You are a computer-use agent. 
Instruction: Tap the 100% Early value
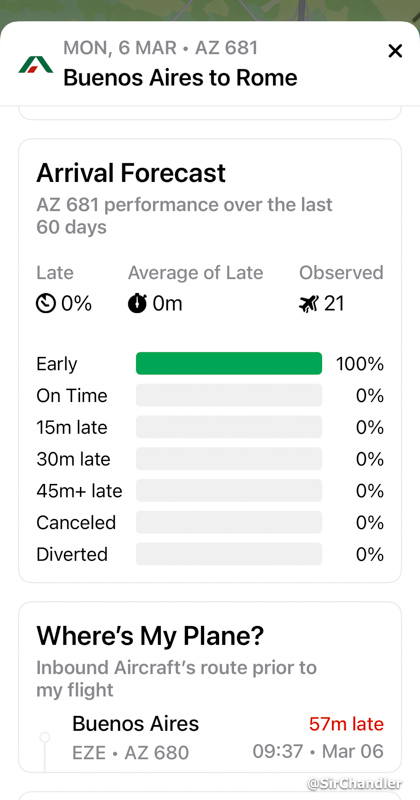pos(360,364)
